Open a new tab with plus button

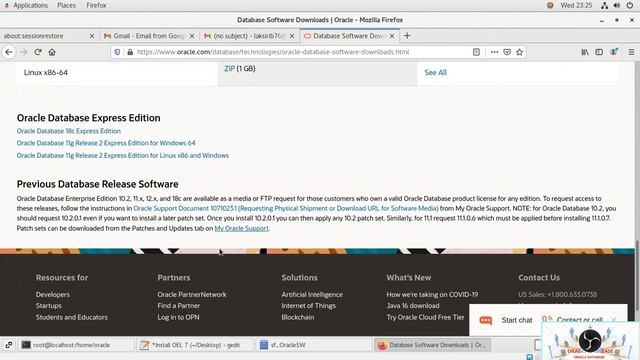point(407,36)
